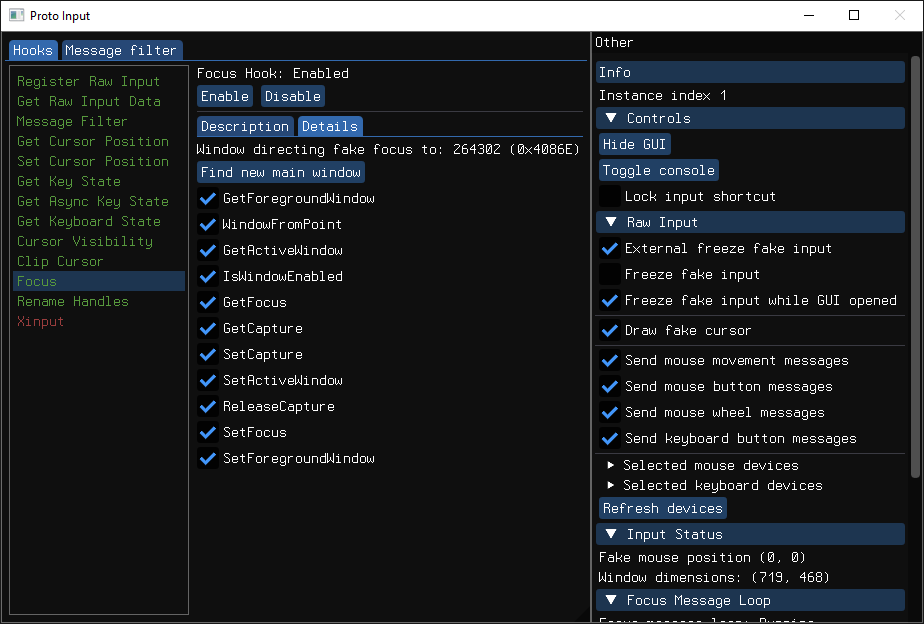Click the Proto Input app icon in title bar
The image size is (924, 624).
pyautogui.click(x=16, y=15)
